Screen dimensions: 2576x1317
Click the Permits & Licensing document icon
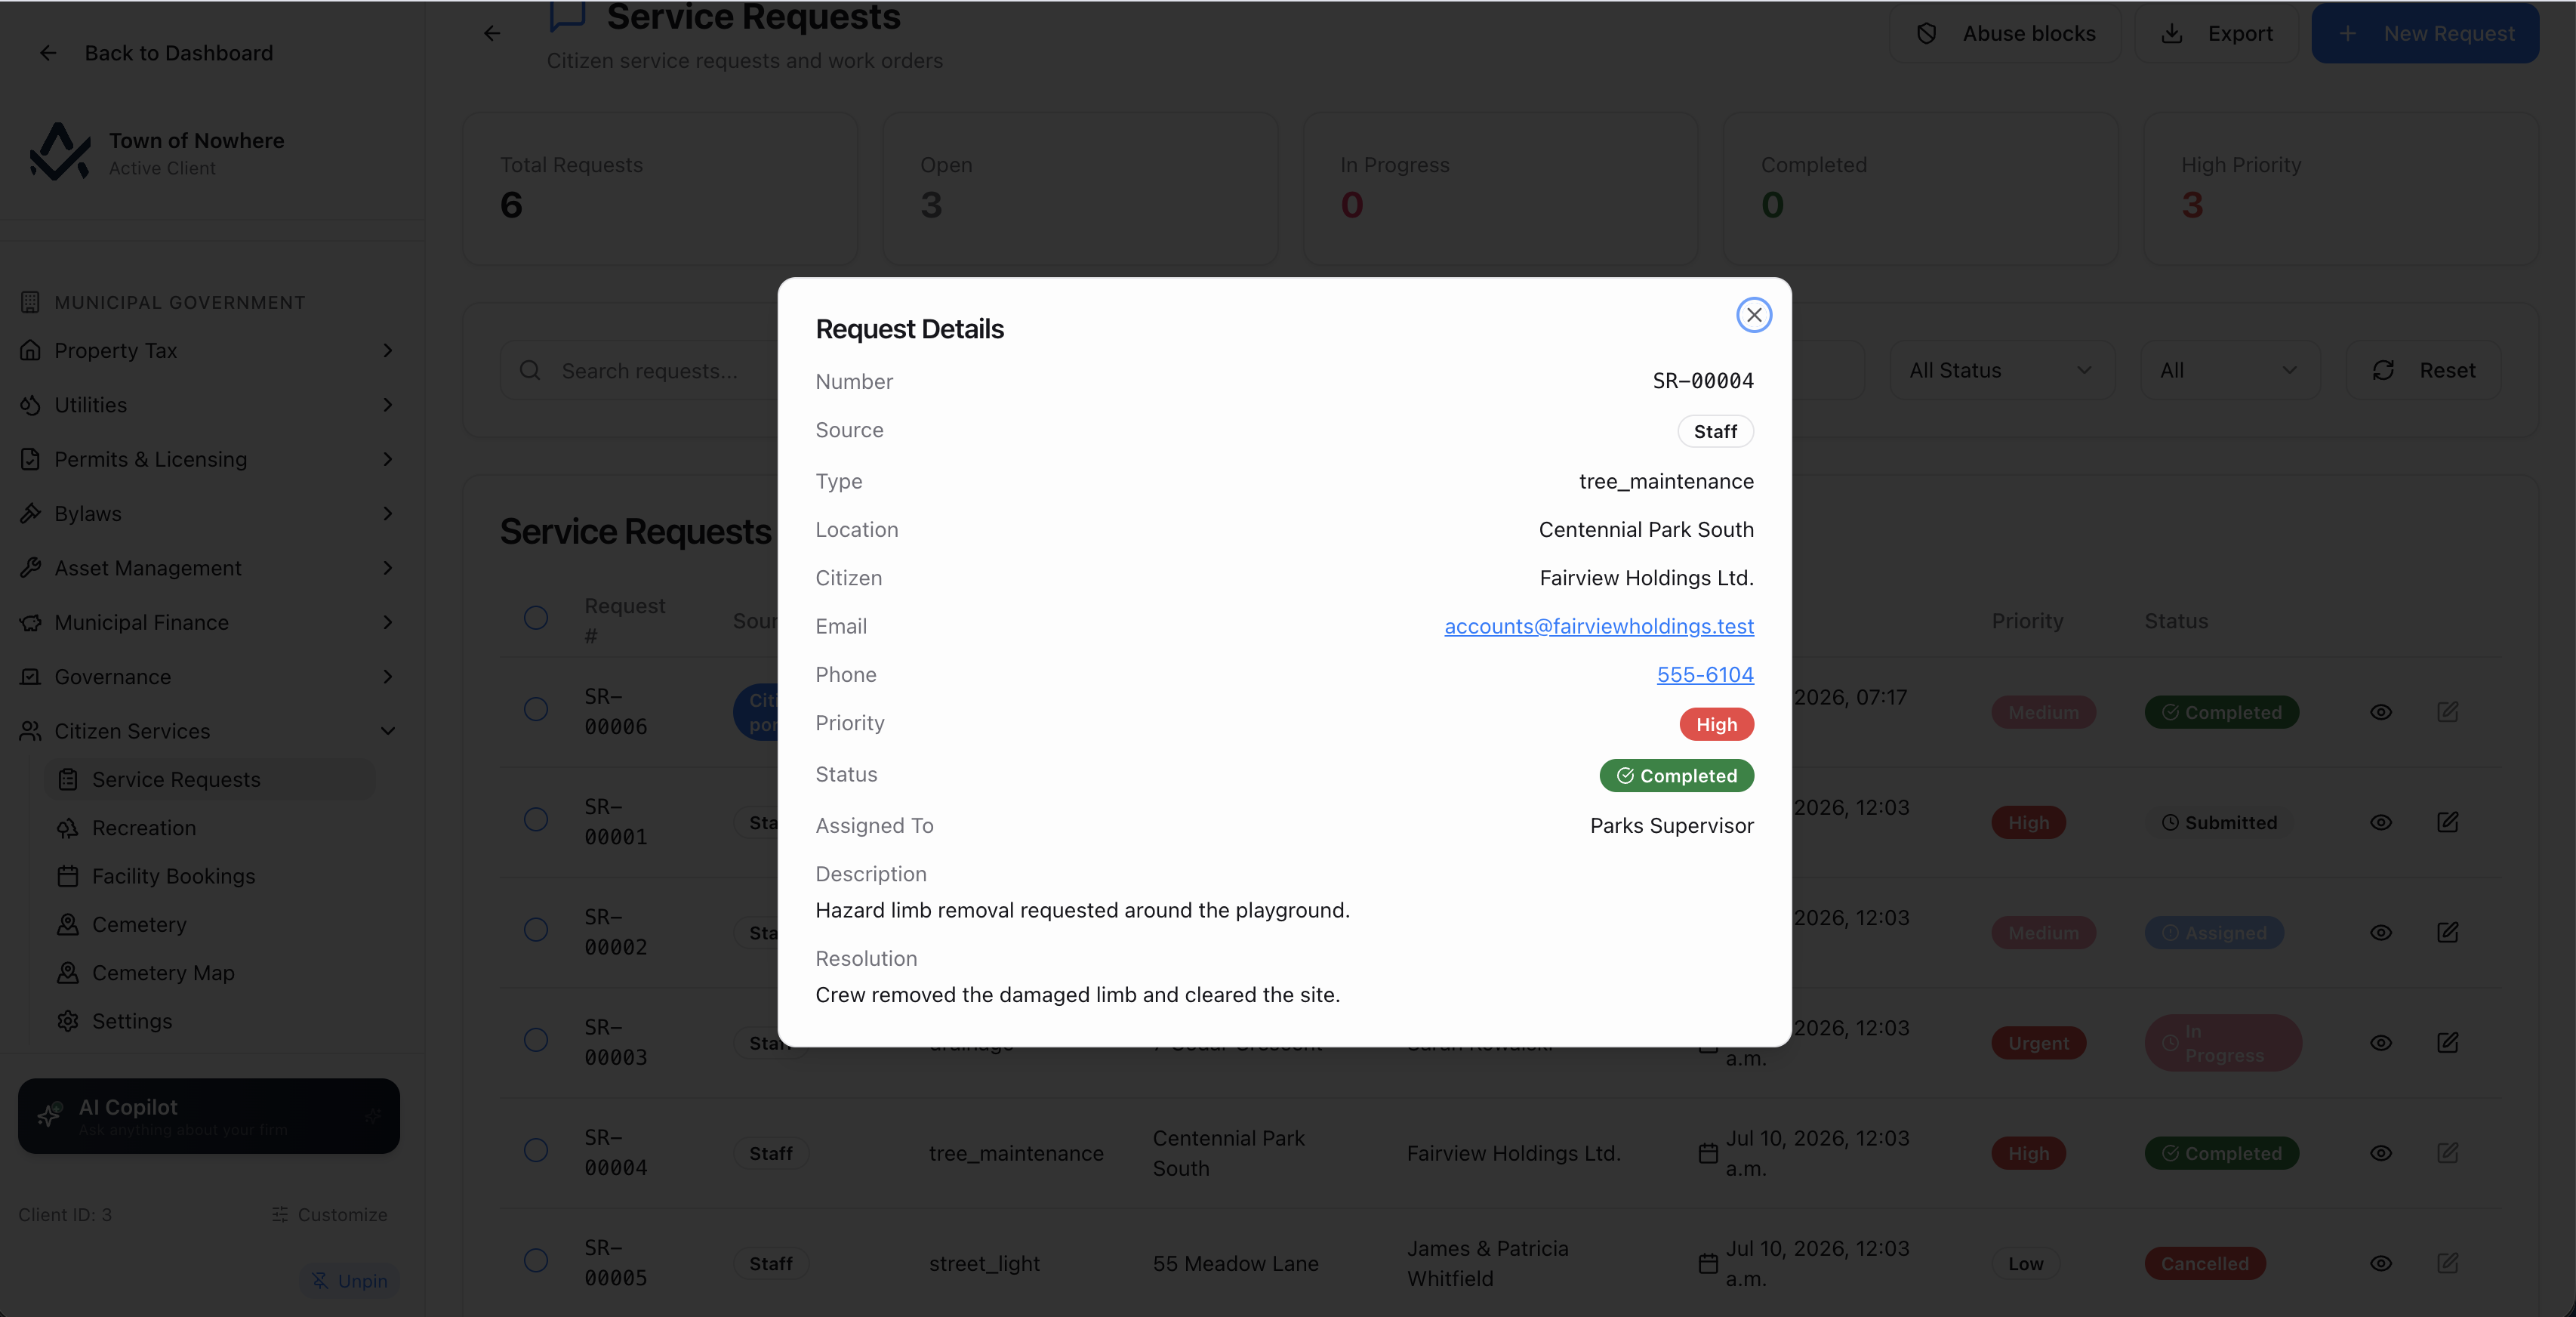coord(31,459)
